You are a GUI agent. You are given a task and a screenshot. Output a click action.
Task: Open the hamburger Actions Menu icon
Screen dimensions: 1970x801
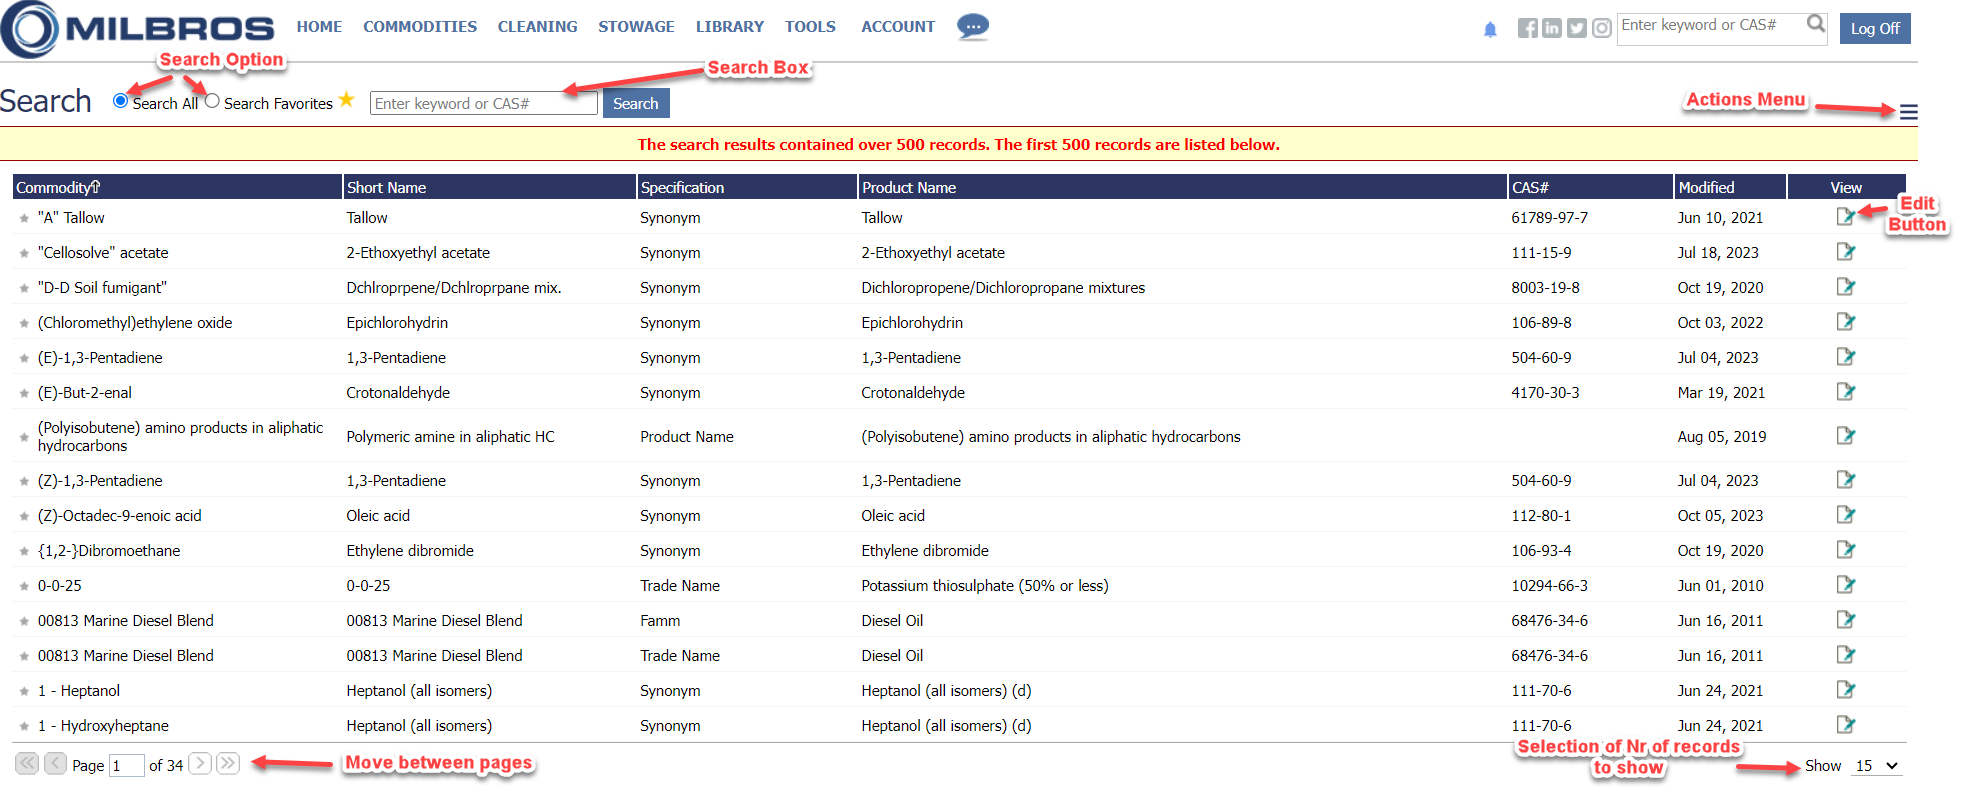click(x=1908, y=112)
